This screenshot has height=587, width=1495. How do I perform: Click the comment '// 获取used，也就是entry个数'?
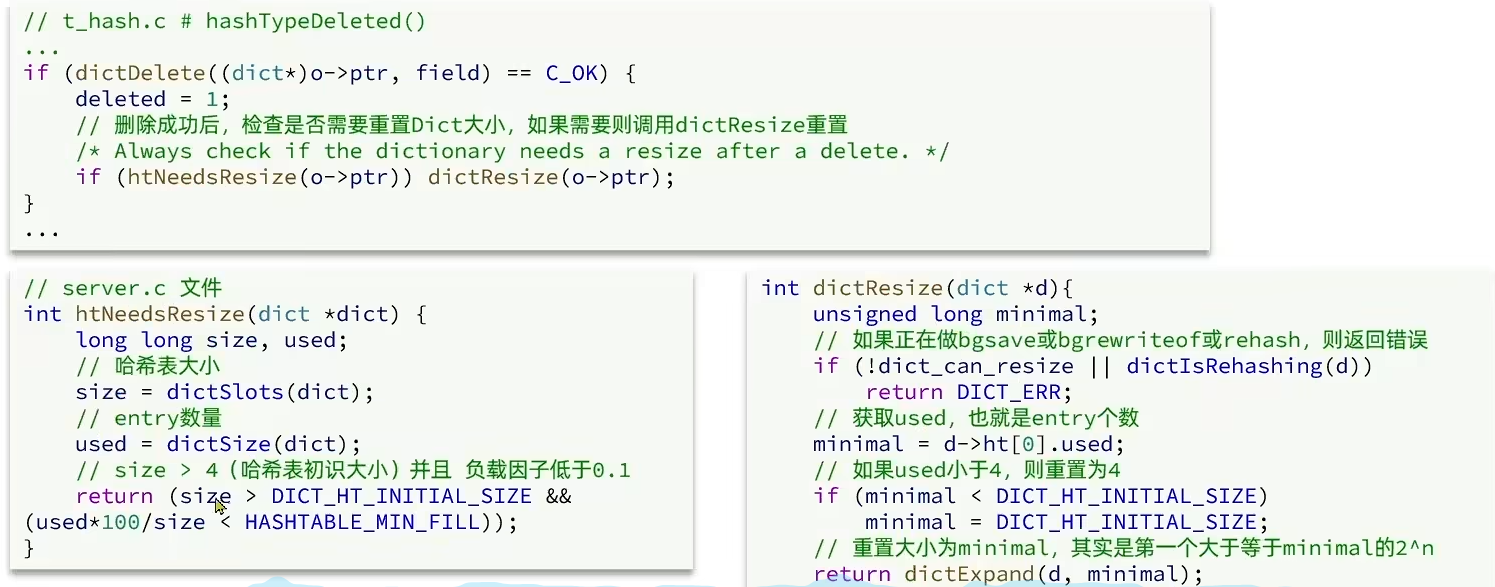click(x=976, y=418)
